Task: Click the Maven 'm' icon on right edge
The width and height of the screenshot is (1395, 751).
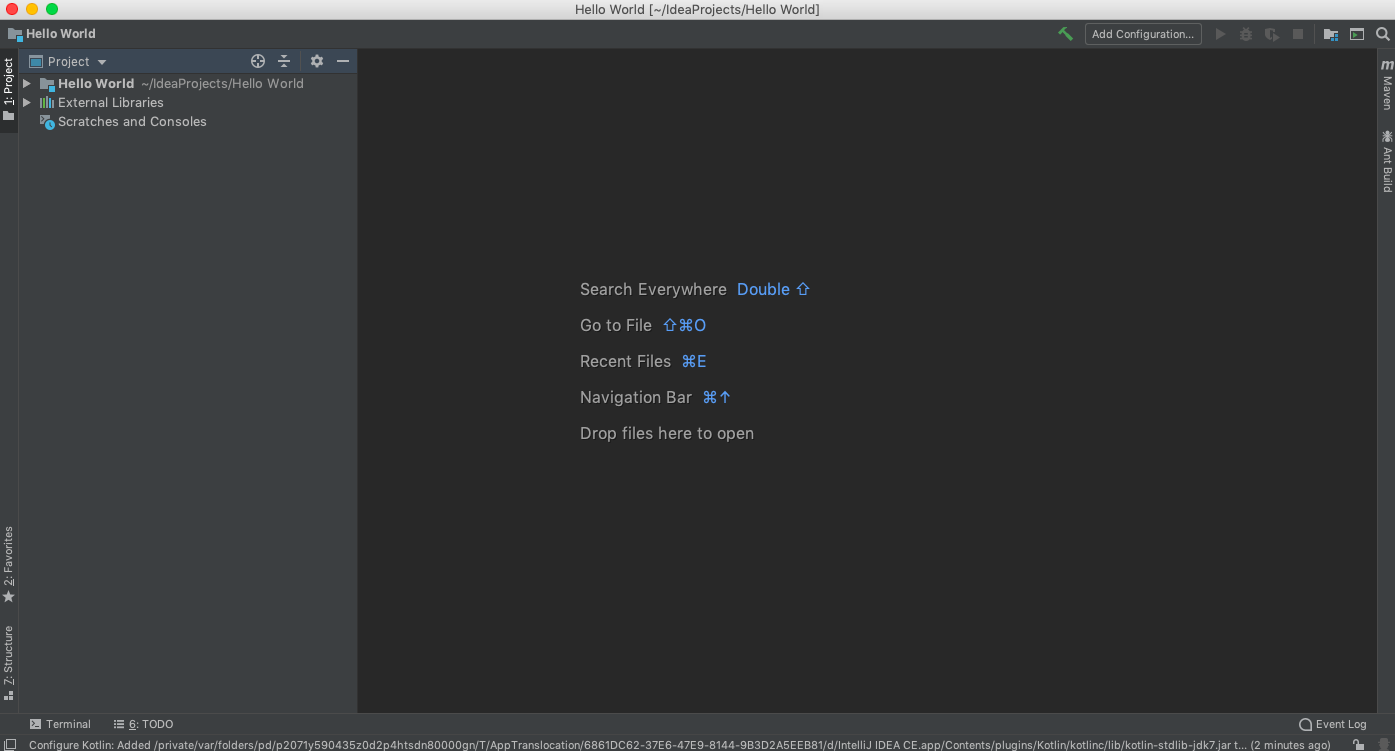Action: point(1387,65)
